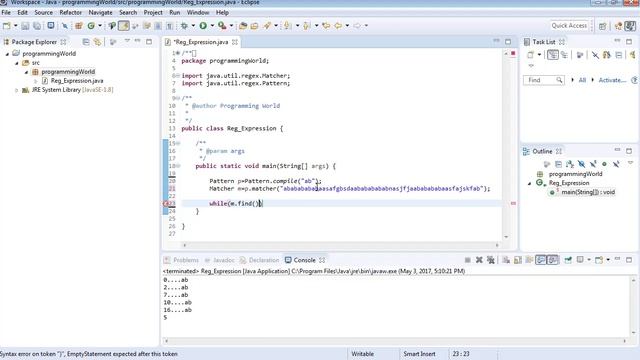Click the Open Type toolbar icon
The width and height of the screenshot is (640, 360).
click(x=243, y=26)
